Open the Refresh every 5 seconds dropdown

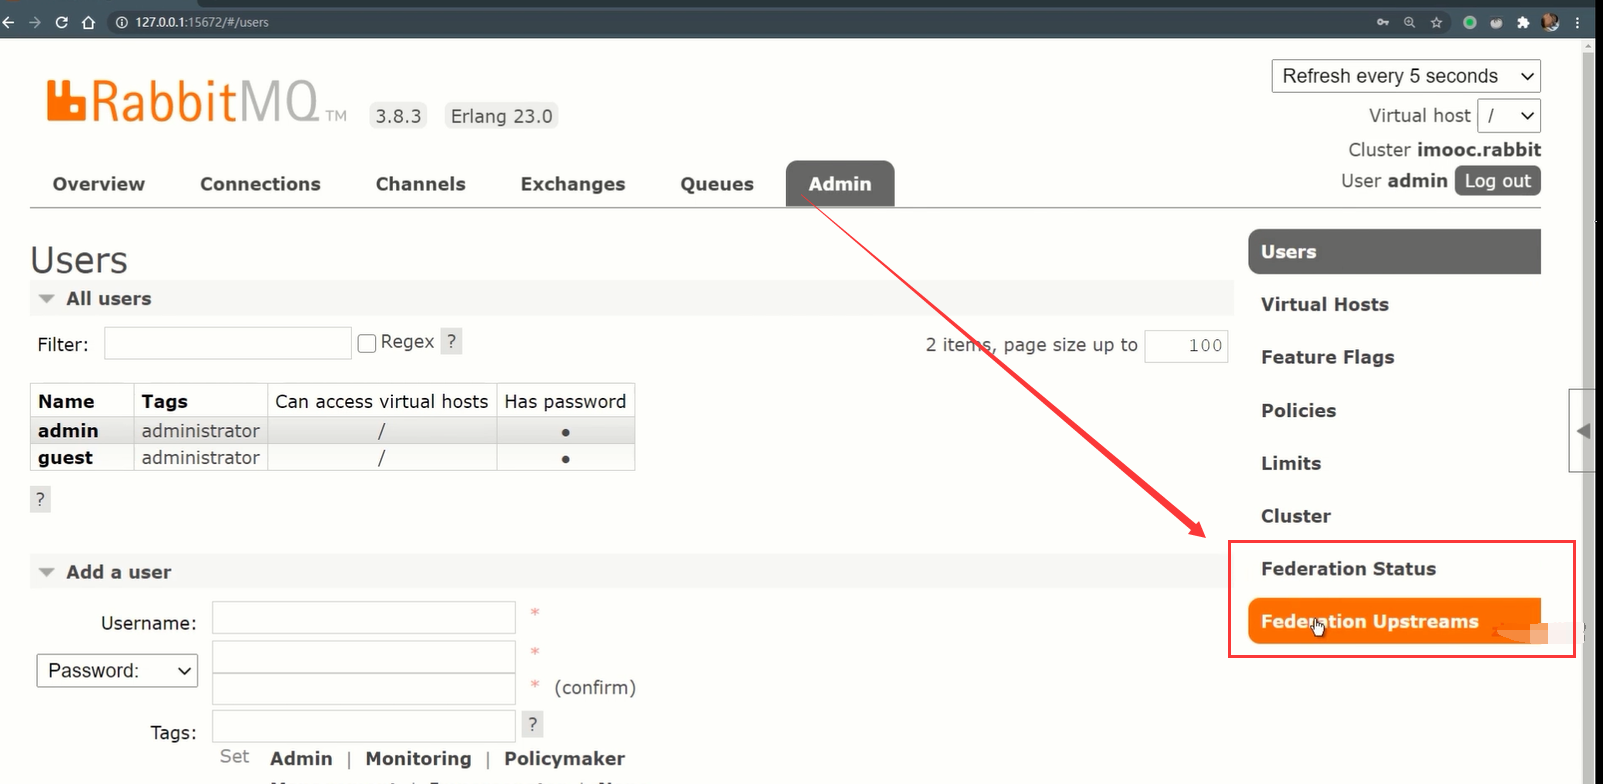pyautogui.click(x=1406, y=76)
